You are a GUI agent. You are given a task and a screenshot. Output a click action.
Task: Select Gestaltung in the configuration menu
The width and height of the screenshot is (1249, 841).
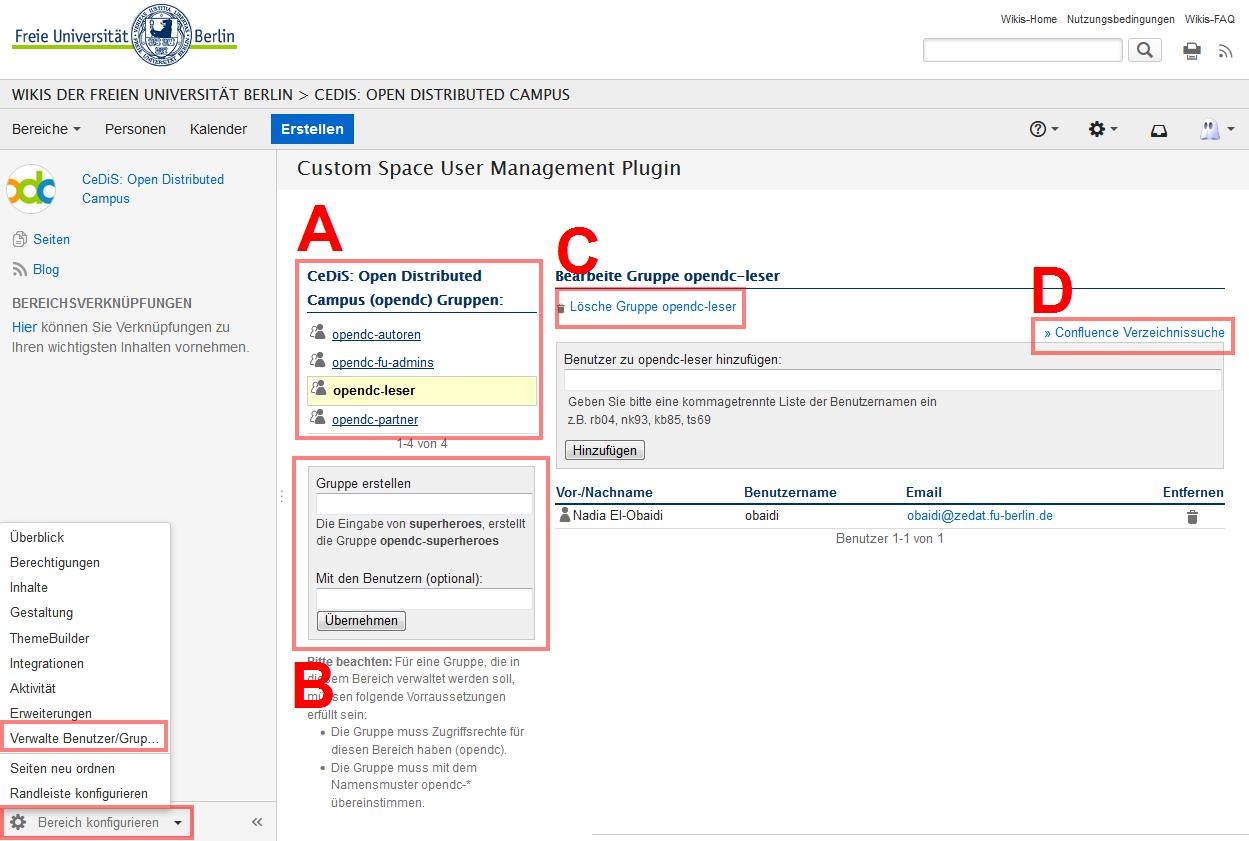[41, 612]
